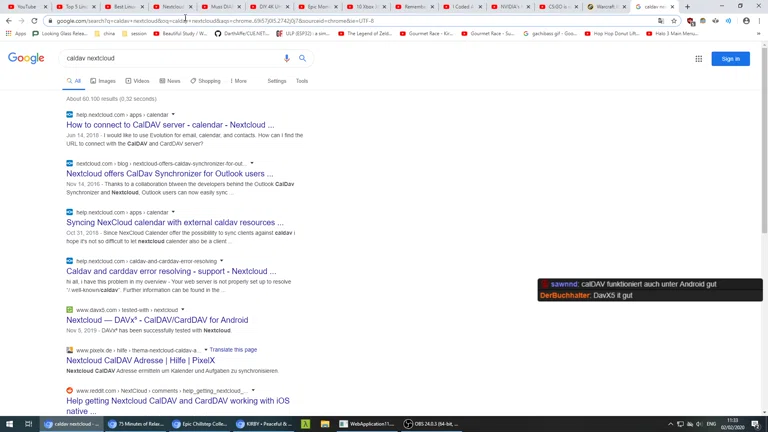The image size is (768, 432).
Task: Select the Images search tab
Action: pos(103,81)
